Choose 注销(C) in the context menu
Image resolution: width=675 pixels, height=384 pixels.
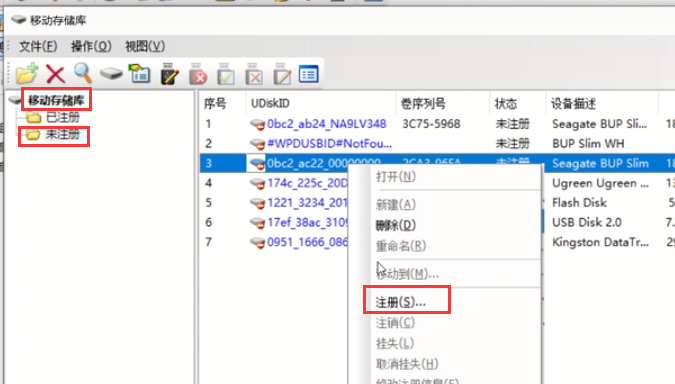(x=395, y=322)
